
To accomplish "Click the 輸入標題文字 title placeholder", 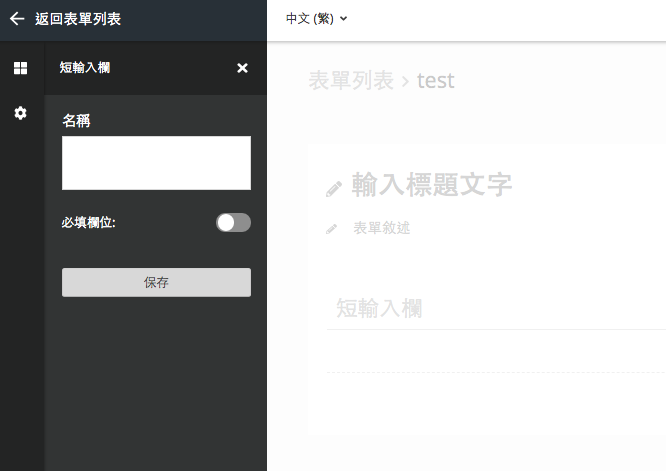I will tap(432, 185).
